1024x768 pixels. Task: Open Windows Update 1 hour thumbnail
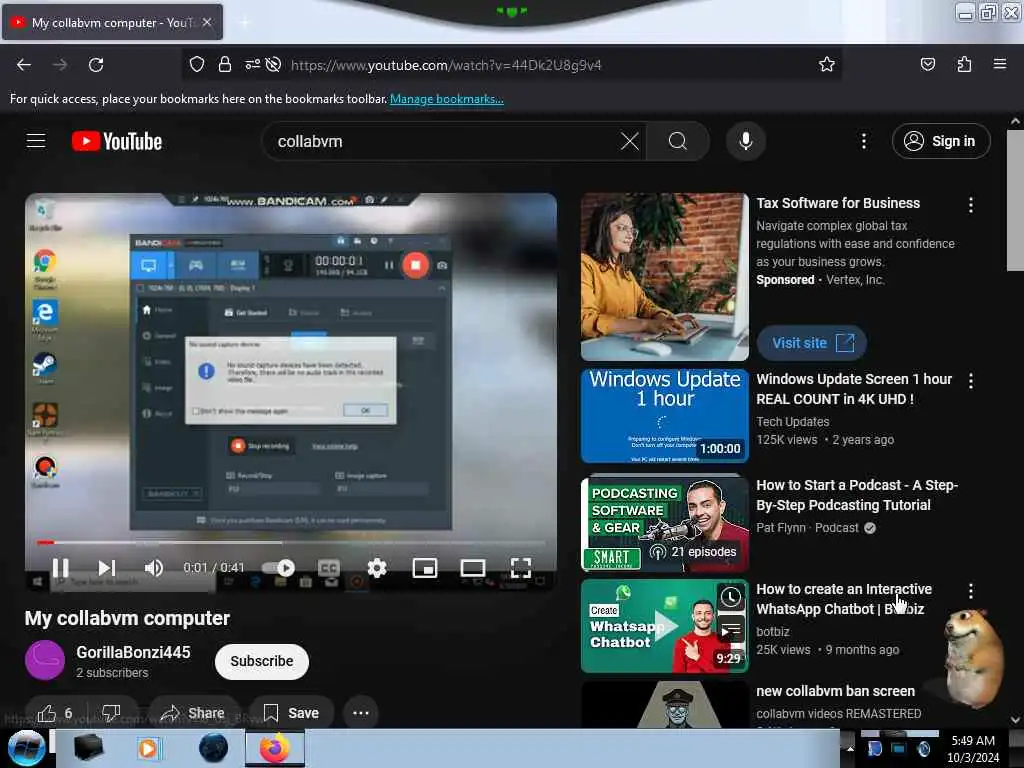[x=665, y=416]
